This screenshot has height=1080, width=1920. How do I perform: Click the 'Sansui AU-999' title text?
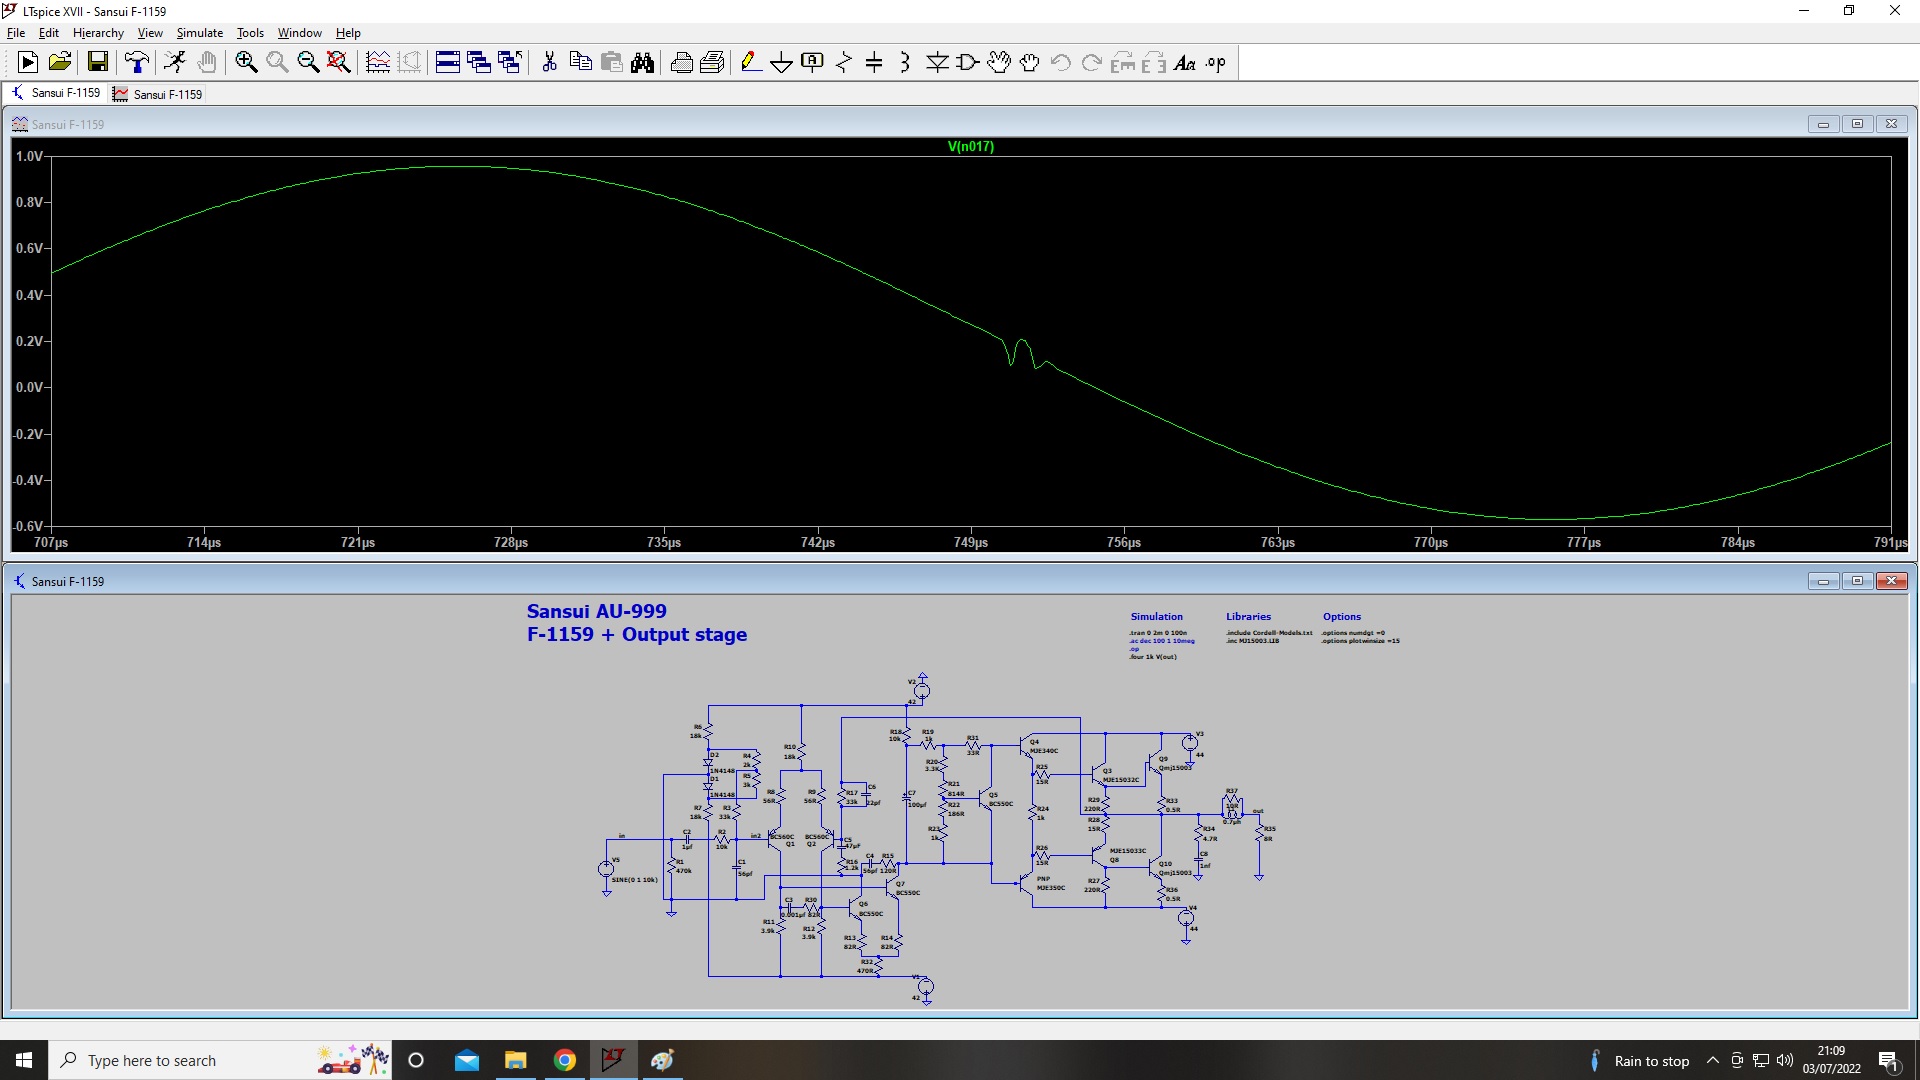[597, 611]
